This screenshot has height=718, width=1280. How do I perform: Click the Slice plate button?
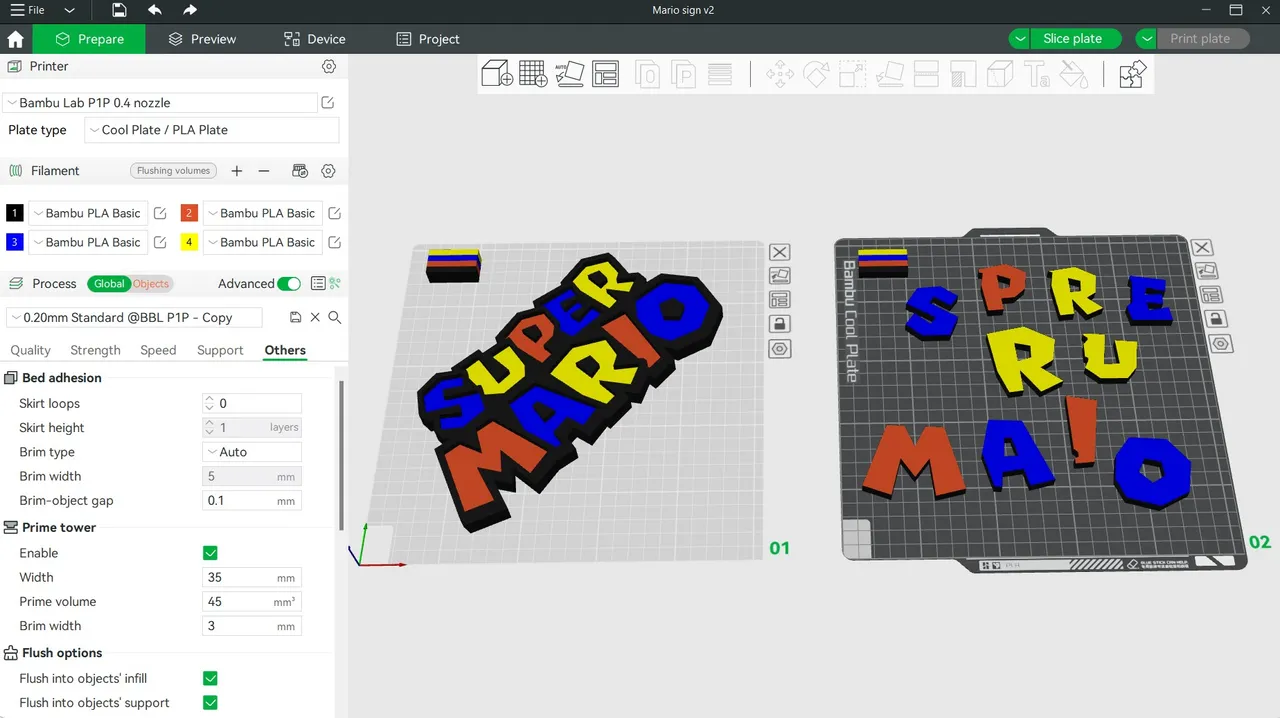[x=1074, y=38]
